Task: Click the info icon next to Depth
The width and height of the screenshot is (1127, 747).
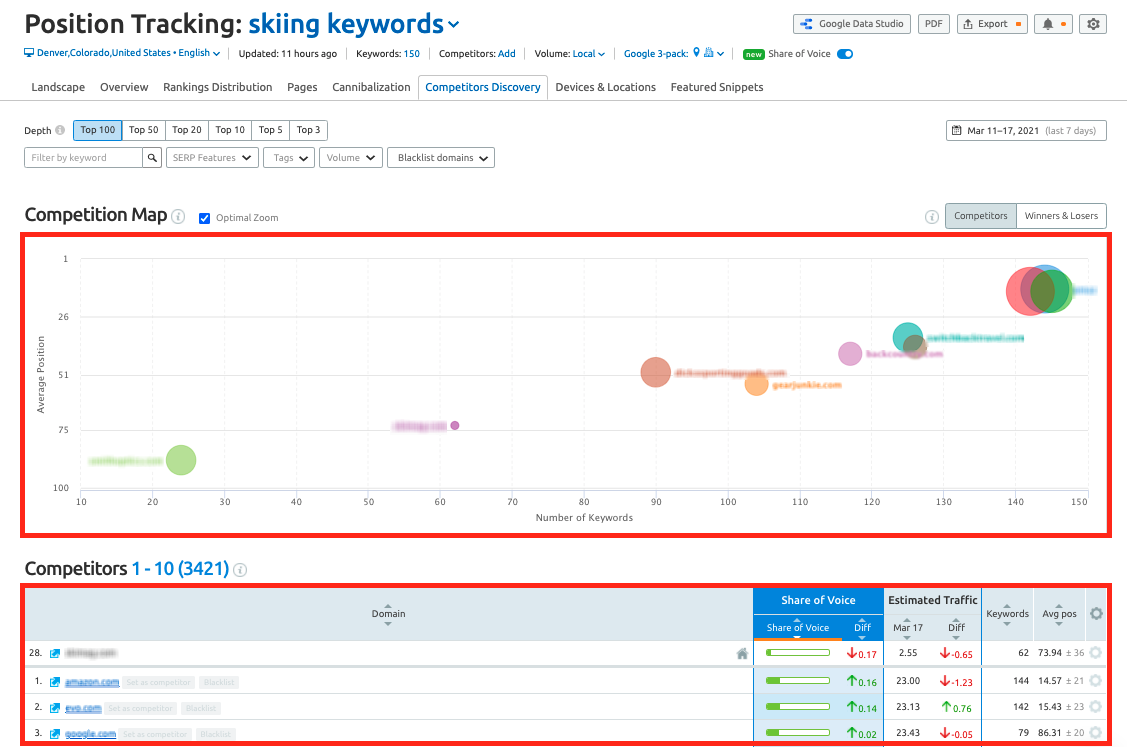Action: pyautogui.click(x=60, y=130)
